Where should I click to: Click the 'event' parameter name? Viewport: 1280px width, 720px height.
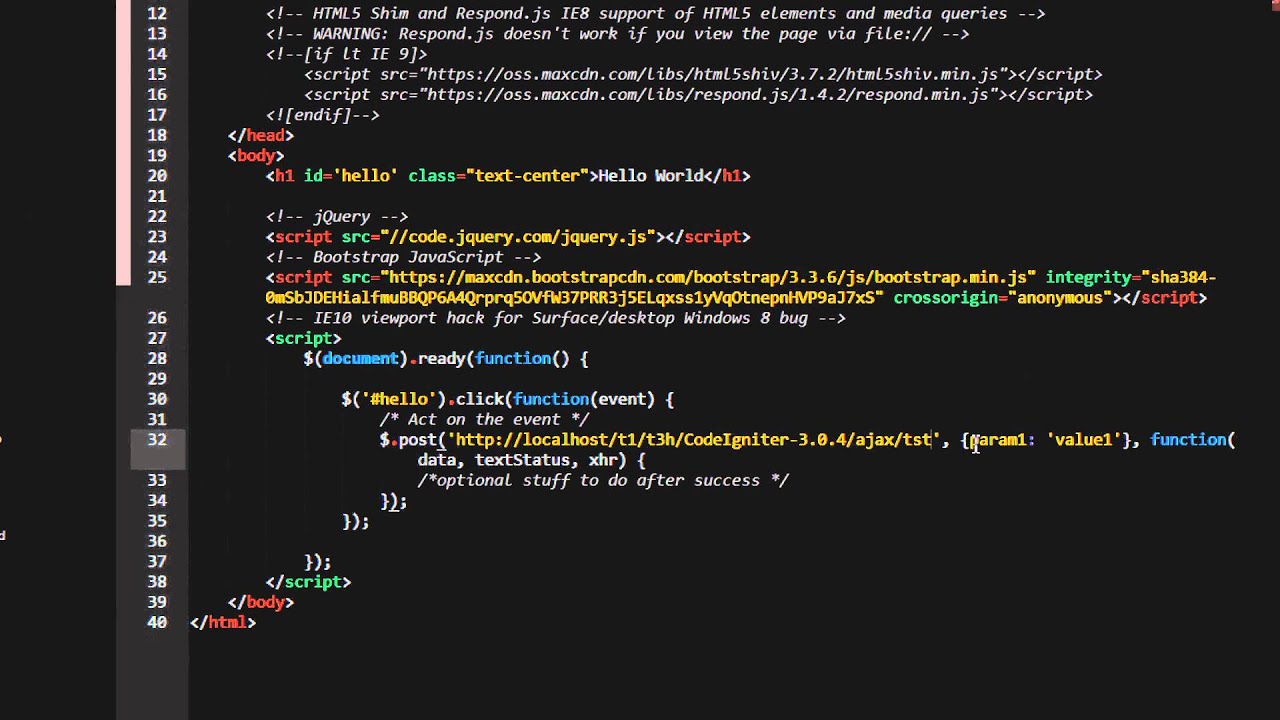pos(622,399)
